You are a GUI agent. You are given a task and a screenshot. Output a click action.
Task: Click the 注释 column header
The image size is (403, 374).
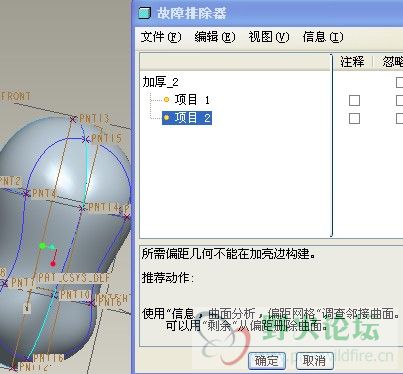pyautogui.click(x=352, y=62)
